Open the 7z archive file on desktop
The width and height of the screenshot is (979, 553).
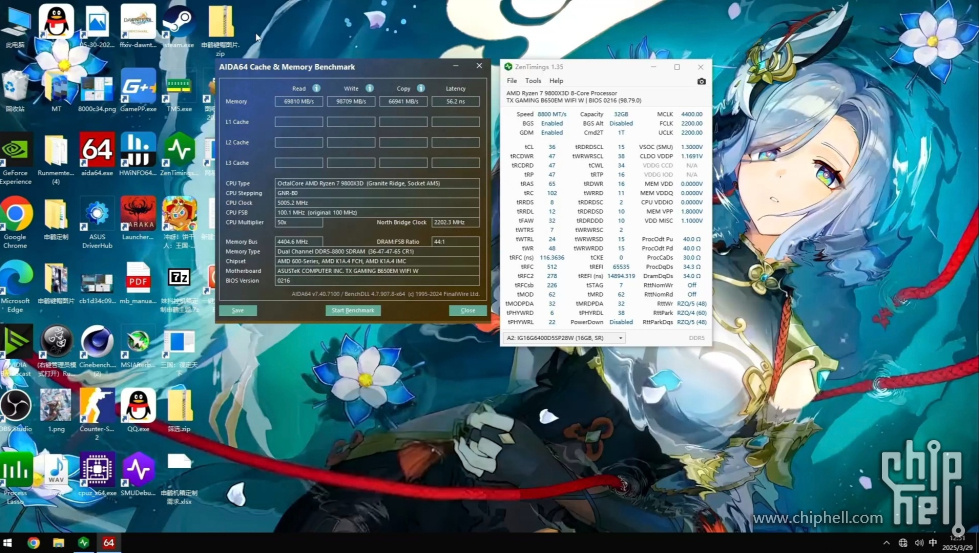(179, 286)
